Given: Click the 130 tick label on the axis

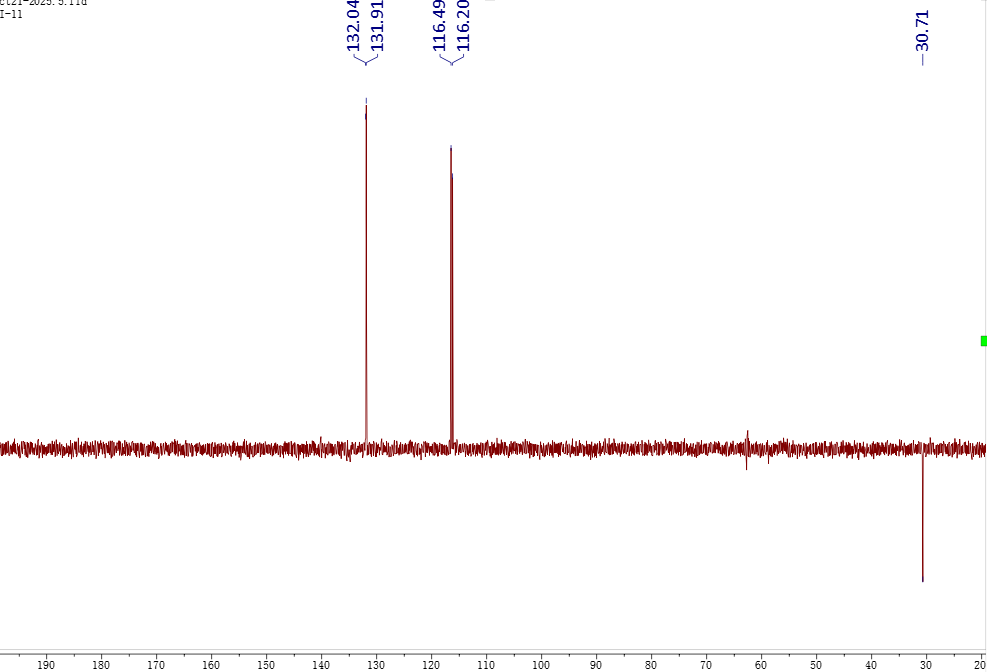Looking at the screenshot, I should point(375,663).
